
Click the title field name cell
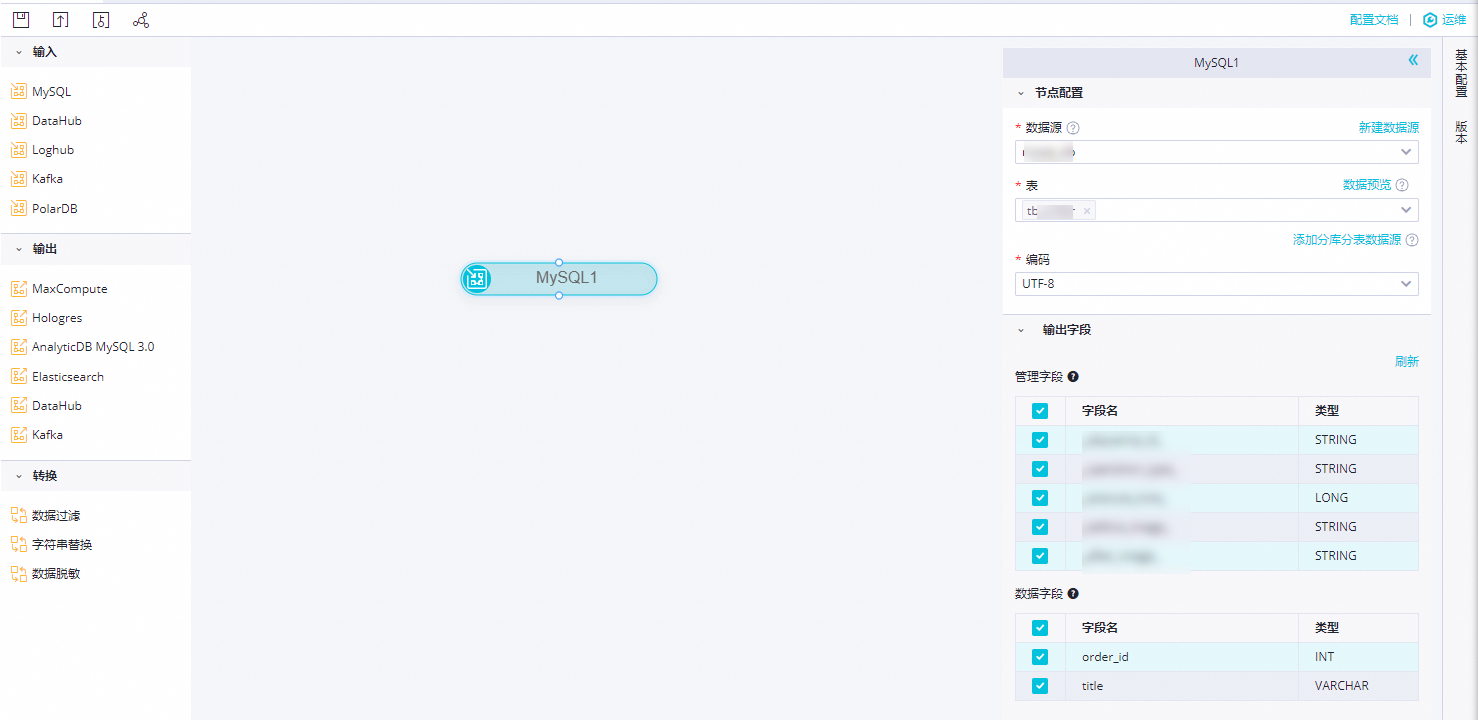coord(1182,686)
